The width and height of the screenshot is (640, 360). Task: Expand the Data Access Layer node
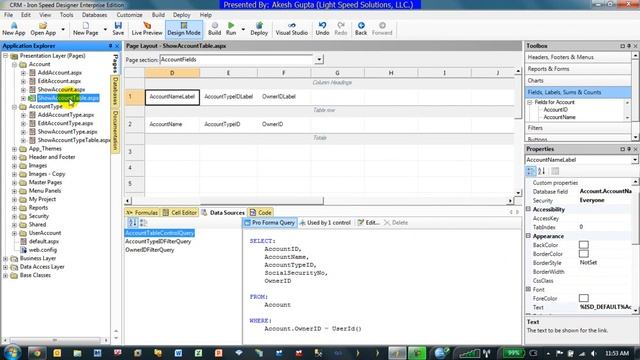click(6, 267)
